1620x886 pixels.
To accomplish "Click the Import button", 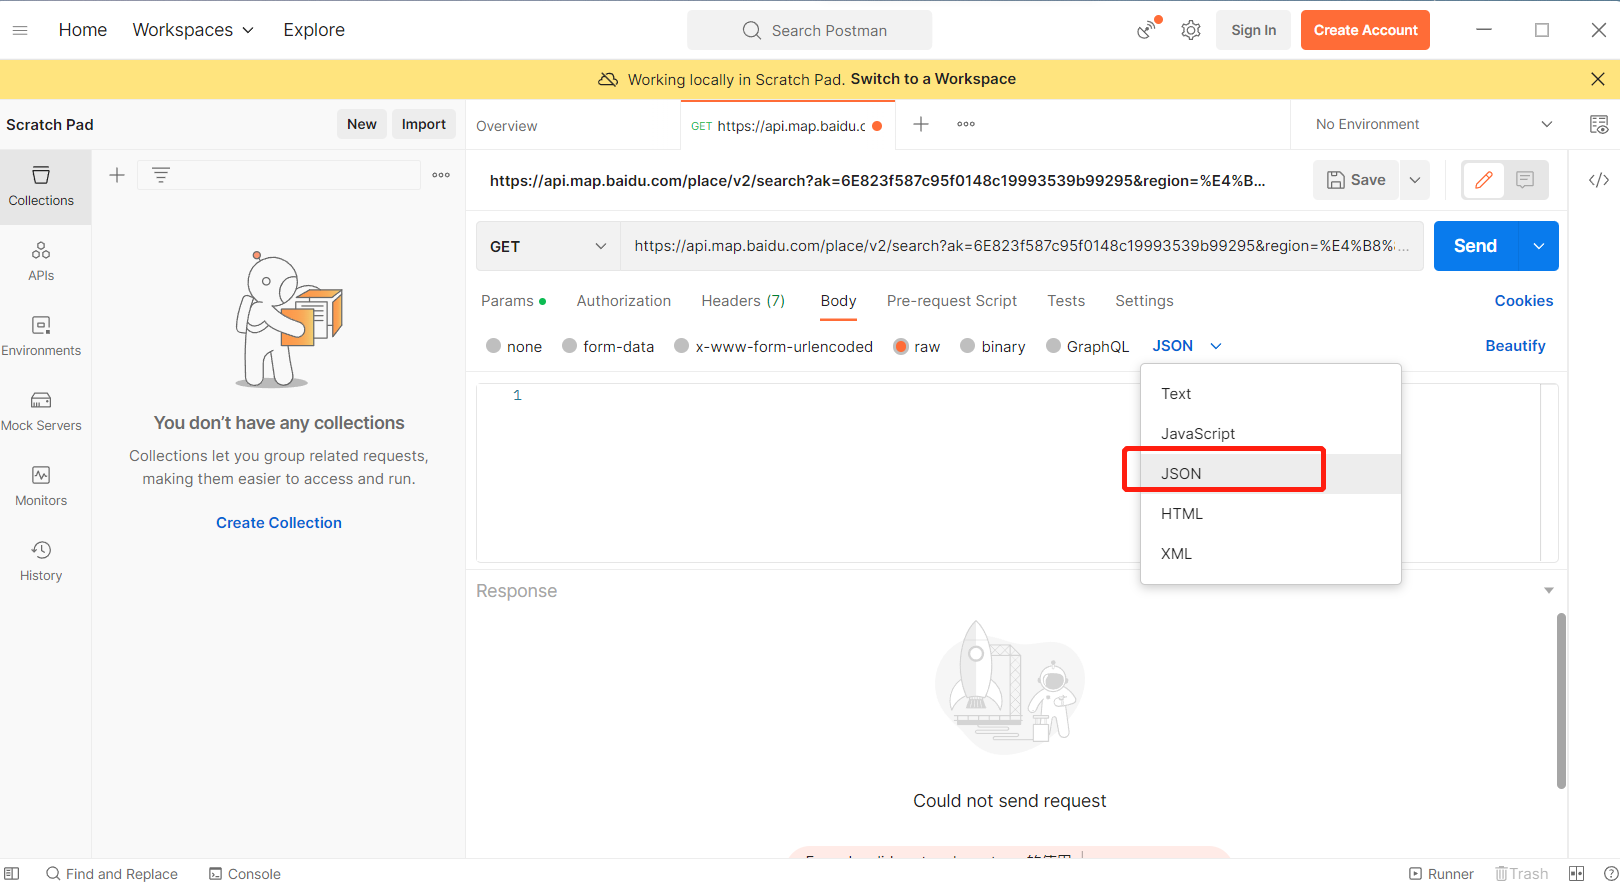I will point(424,124).
